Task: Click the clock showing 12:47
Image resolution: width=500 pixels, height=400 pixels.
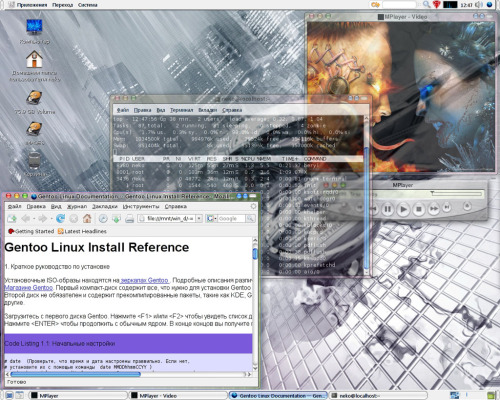Action: click(x=466, y=5)
